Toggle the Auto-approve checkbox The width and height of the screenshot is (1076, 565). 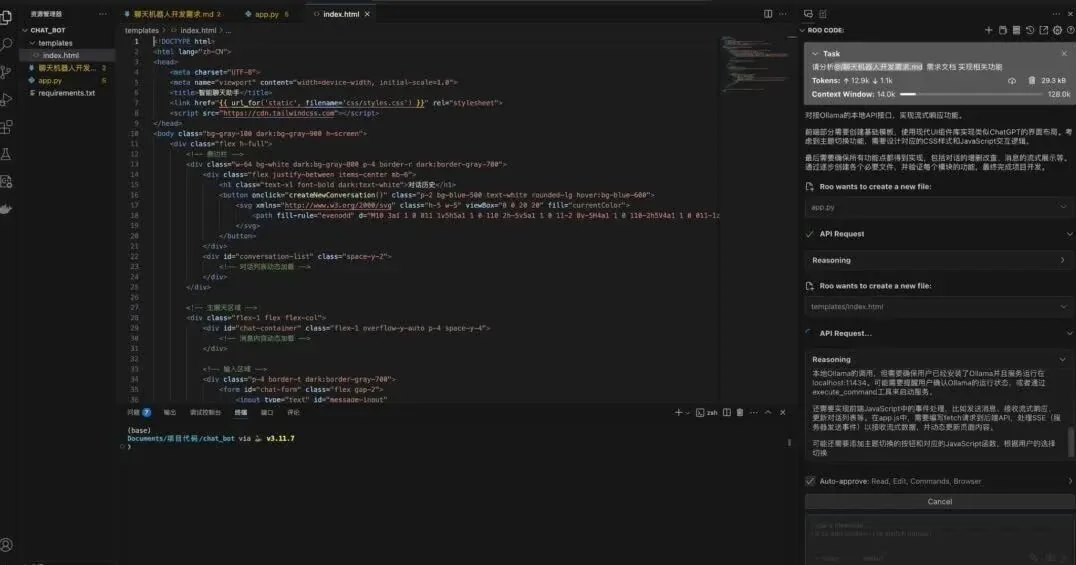810,481
